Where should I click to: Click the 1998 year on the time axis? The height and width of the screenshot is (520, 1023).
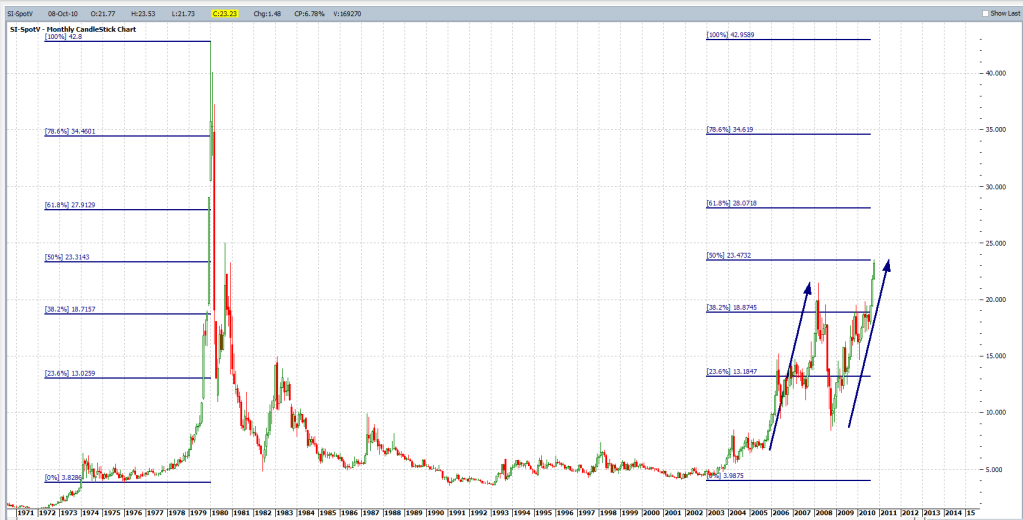tap(607, 513)
